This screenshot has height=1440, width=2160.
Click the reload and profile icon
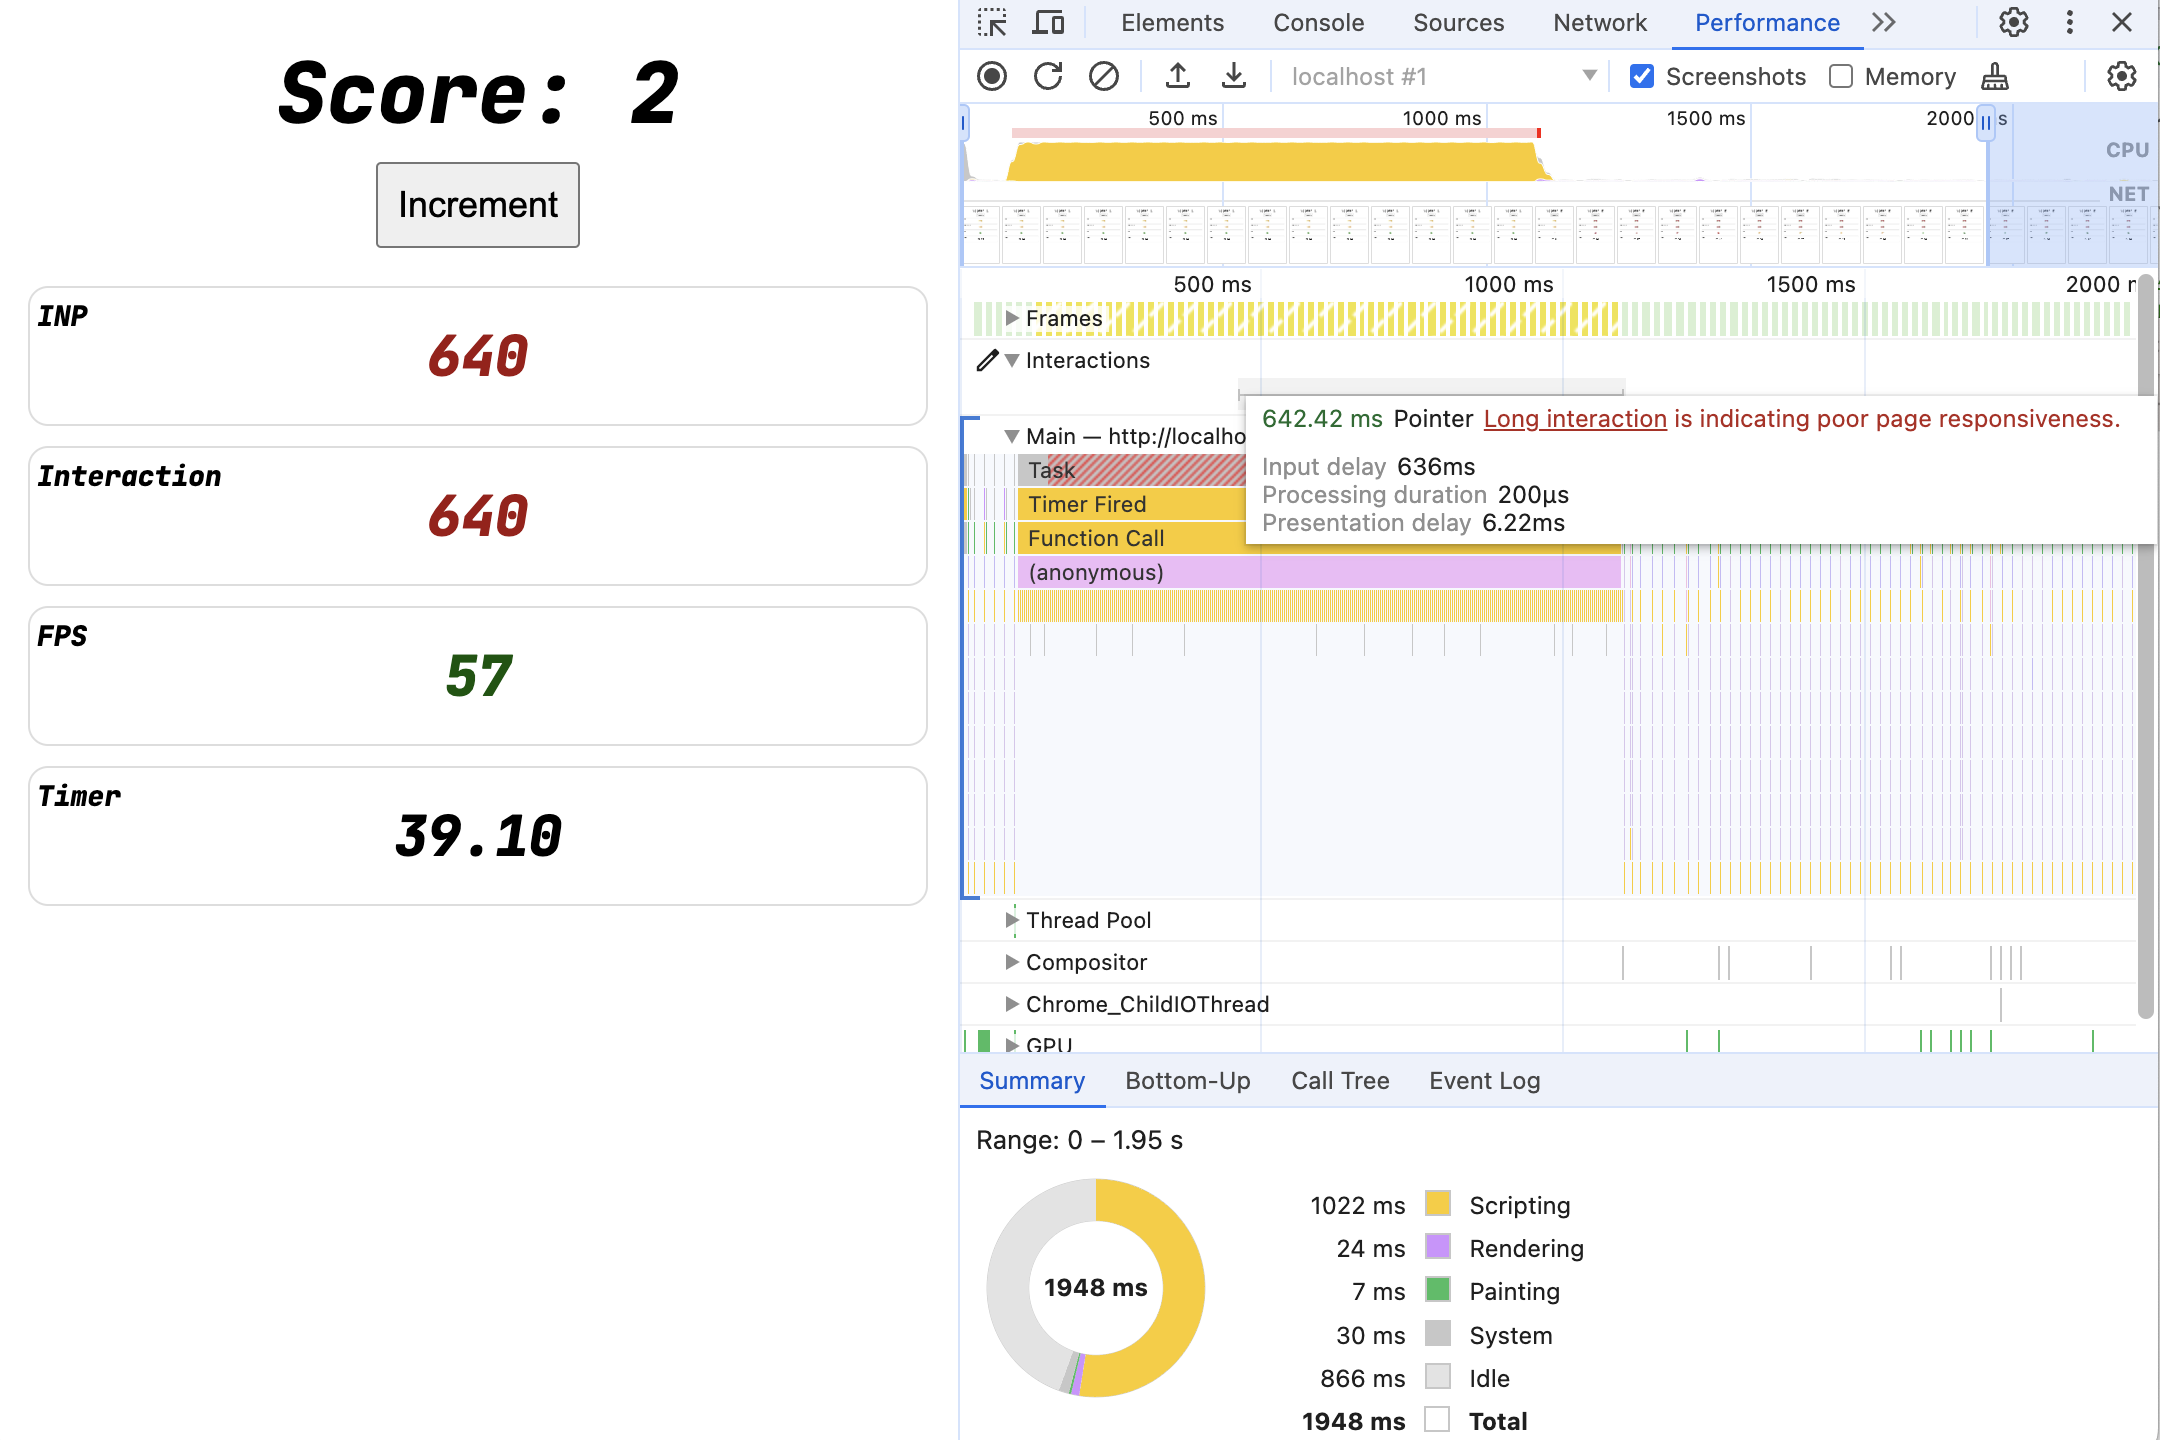(1048, 74)
